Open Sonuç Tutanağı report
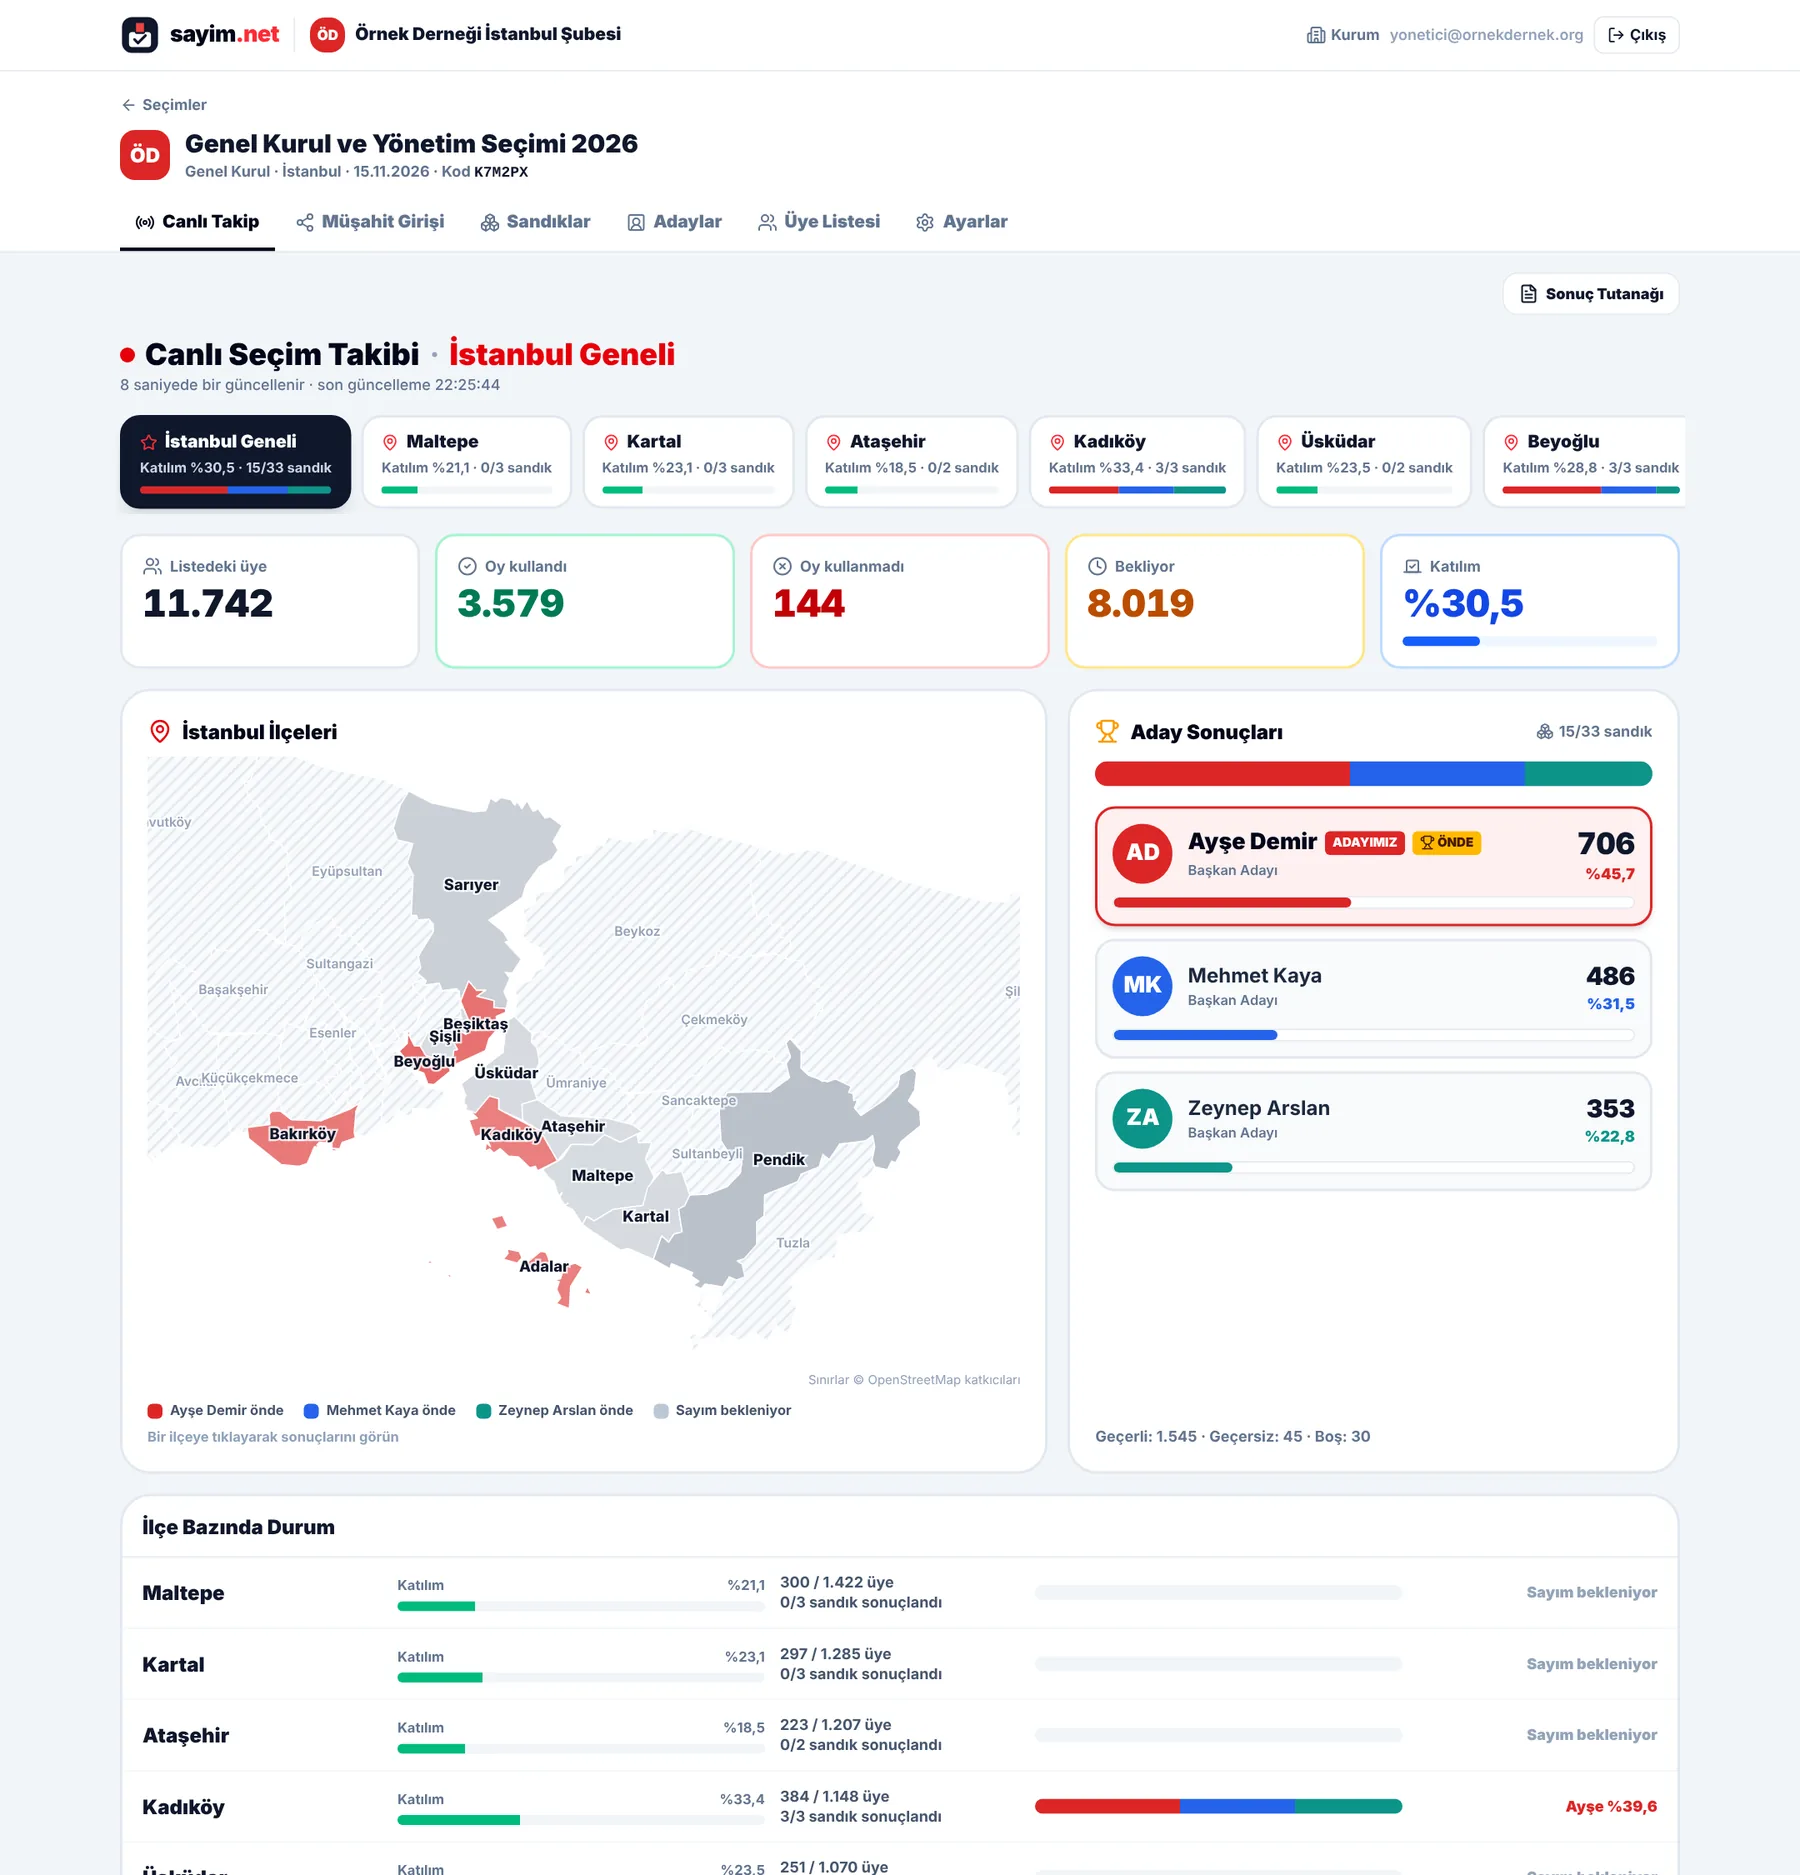 point(1591,294)
